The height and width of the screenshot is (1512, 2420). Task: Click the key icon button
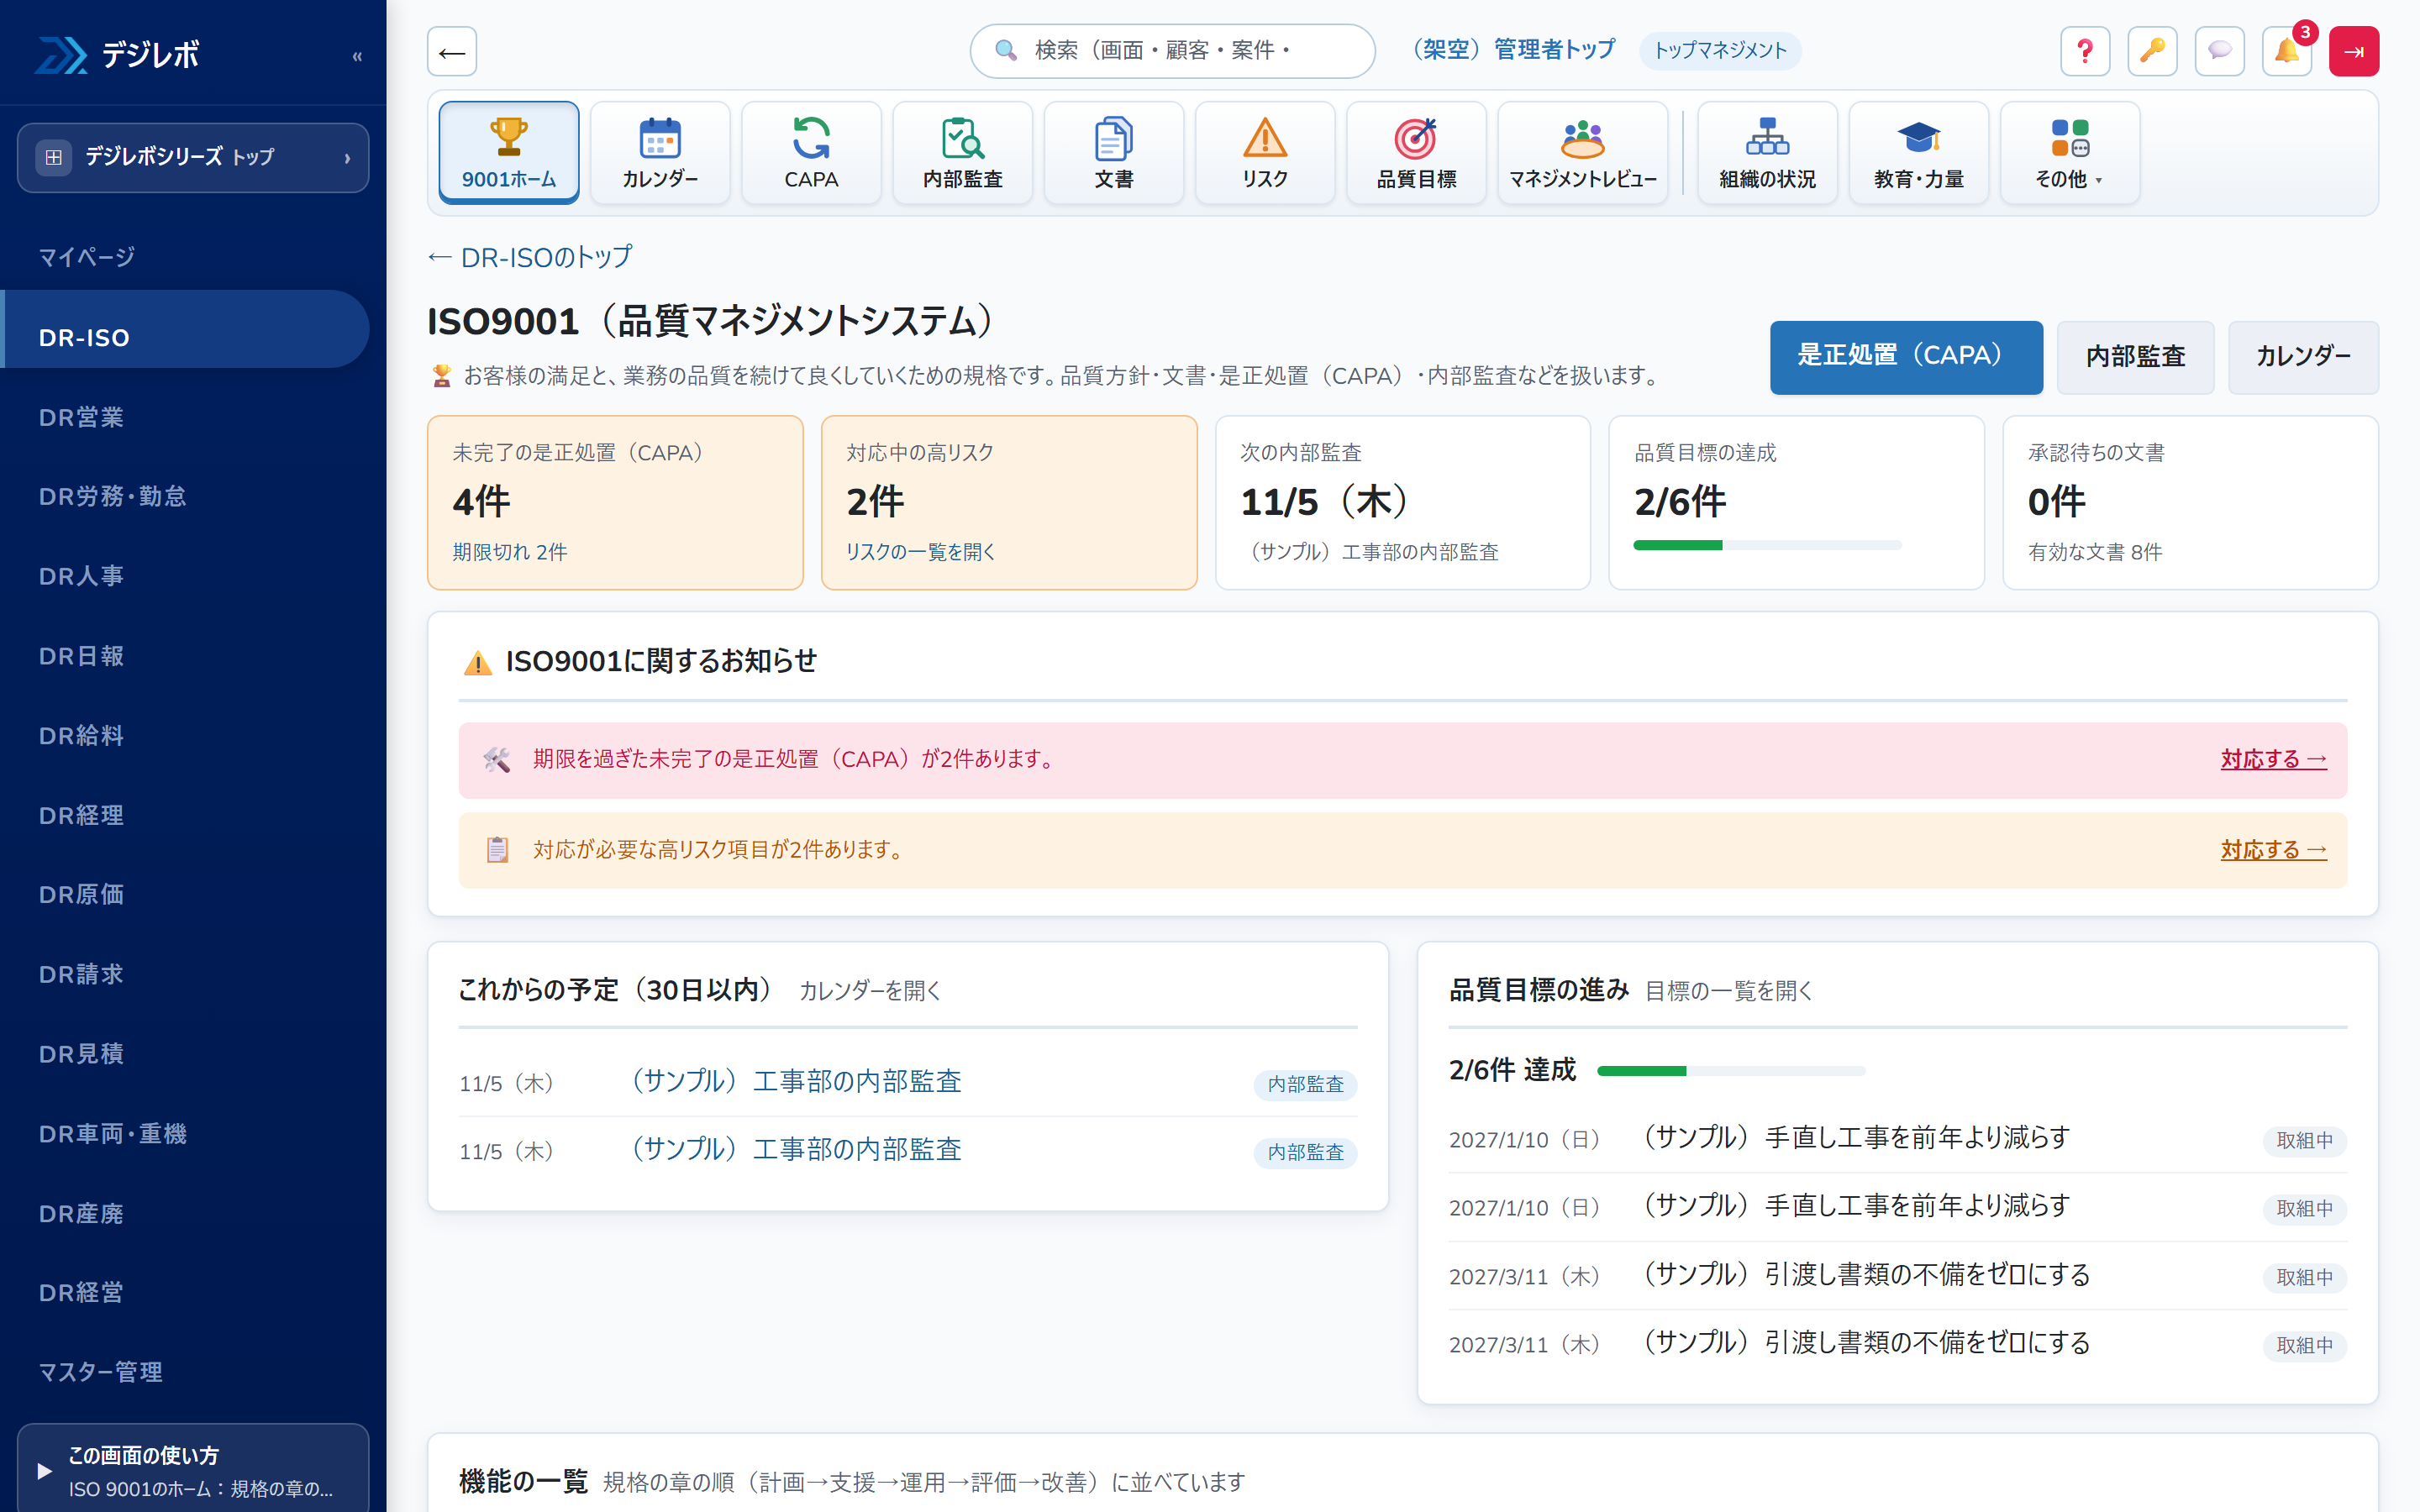click(2152, 51)
